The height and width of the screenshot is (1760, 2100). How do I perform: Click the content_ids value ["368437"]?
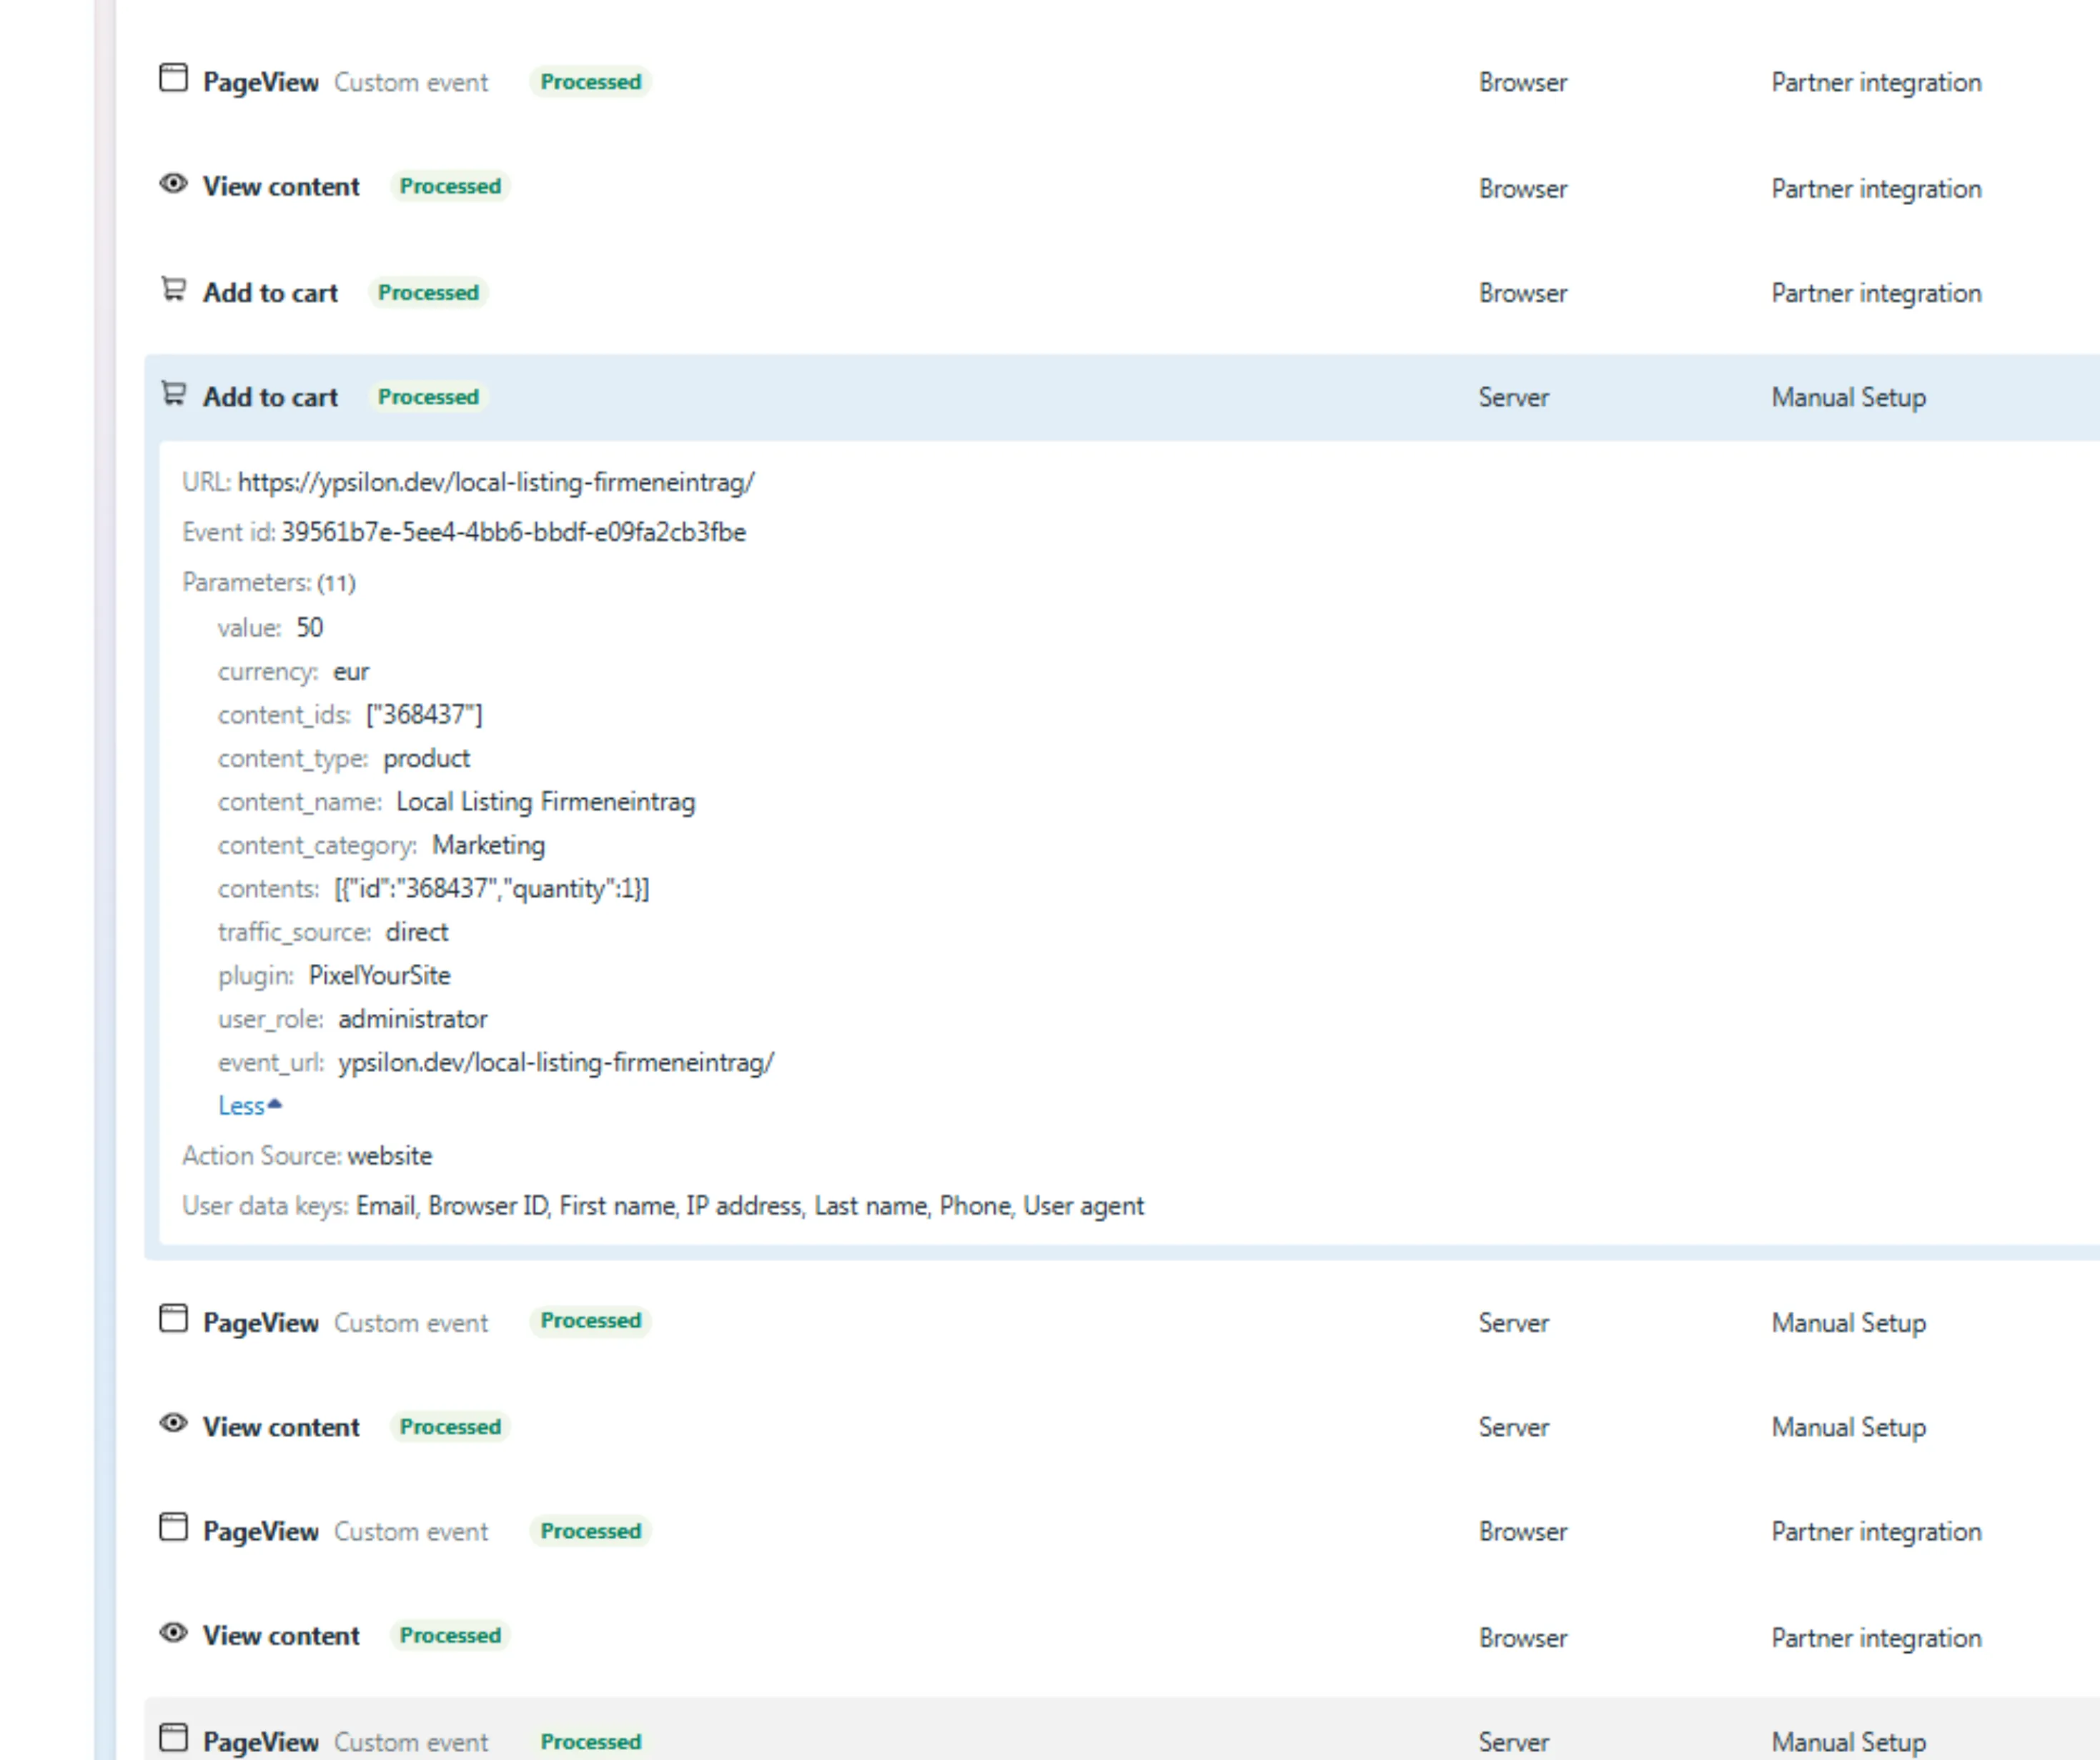tap(424, 715)
